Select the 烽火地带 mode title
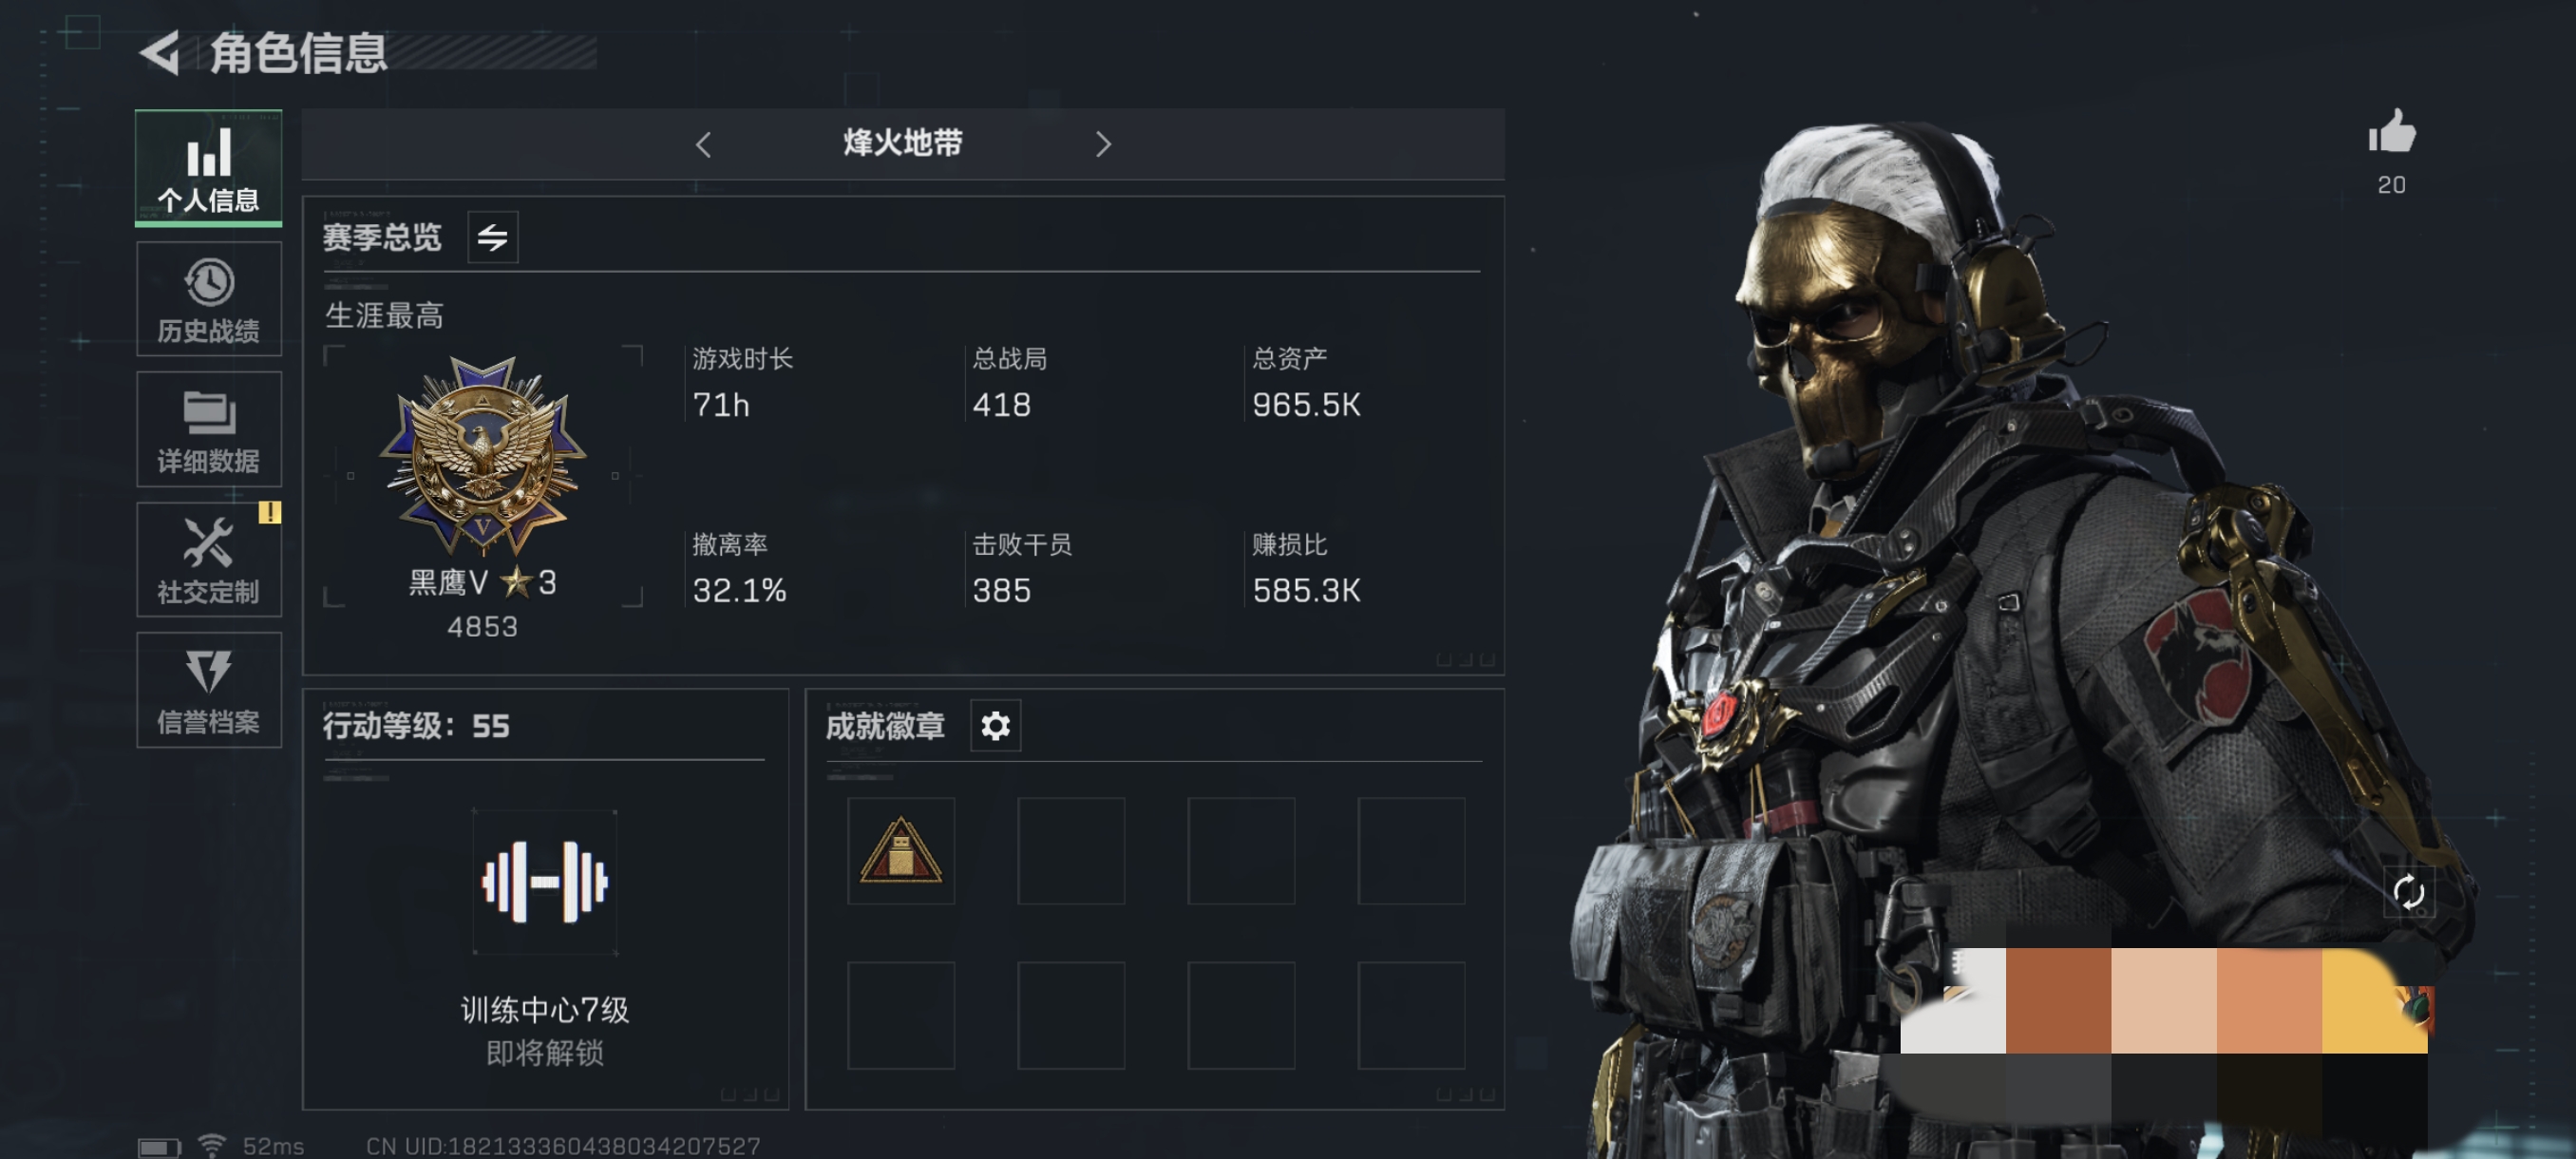 pos(902,143)
